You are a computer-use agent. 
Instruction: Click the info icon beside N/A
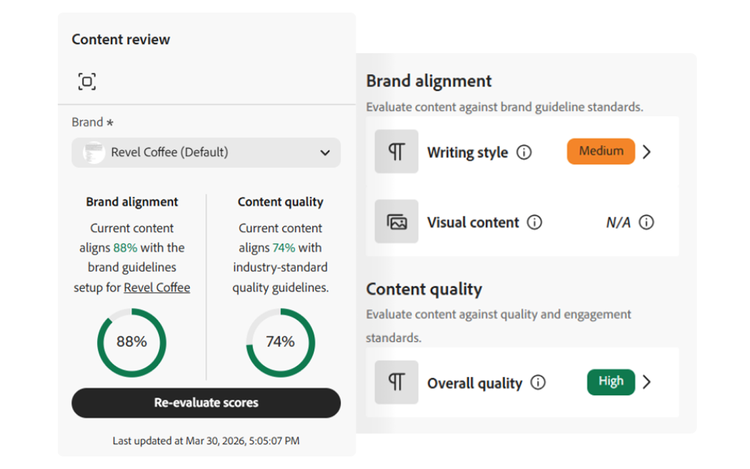click(x=647, y=223)
